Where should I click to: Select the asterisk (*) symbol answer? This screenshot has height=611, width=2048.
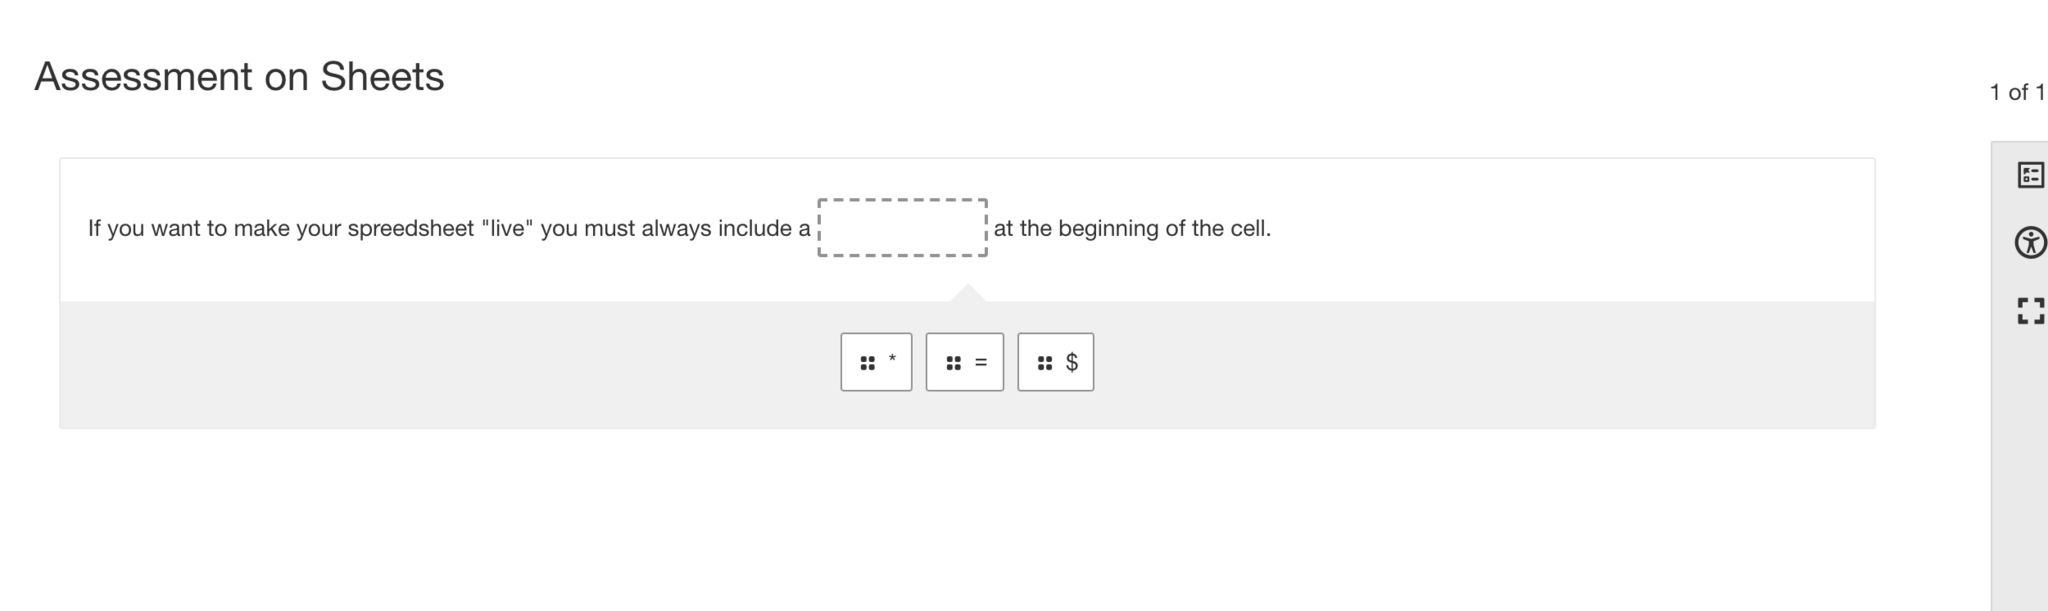(892, 361)
